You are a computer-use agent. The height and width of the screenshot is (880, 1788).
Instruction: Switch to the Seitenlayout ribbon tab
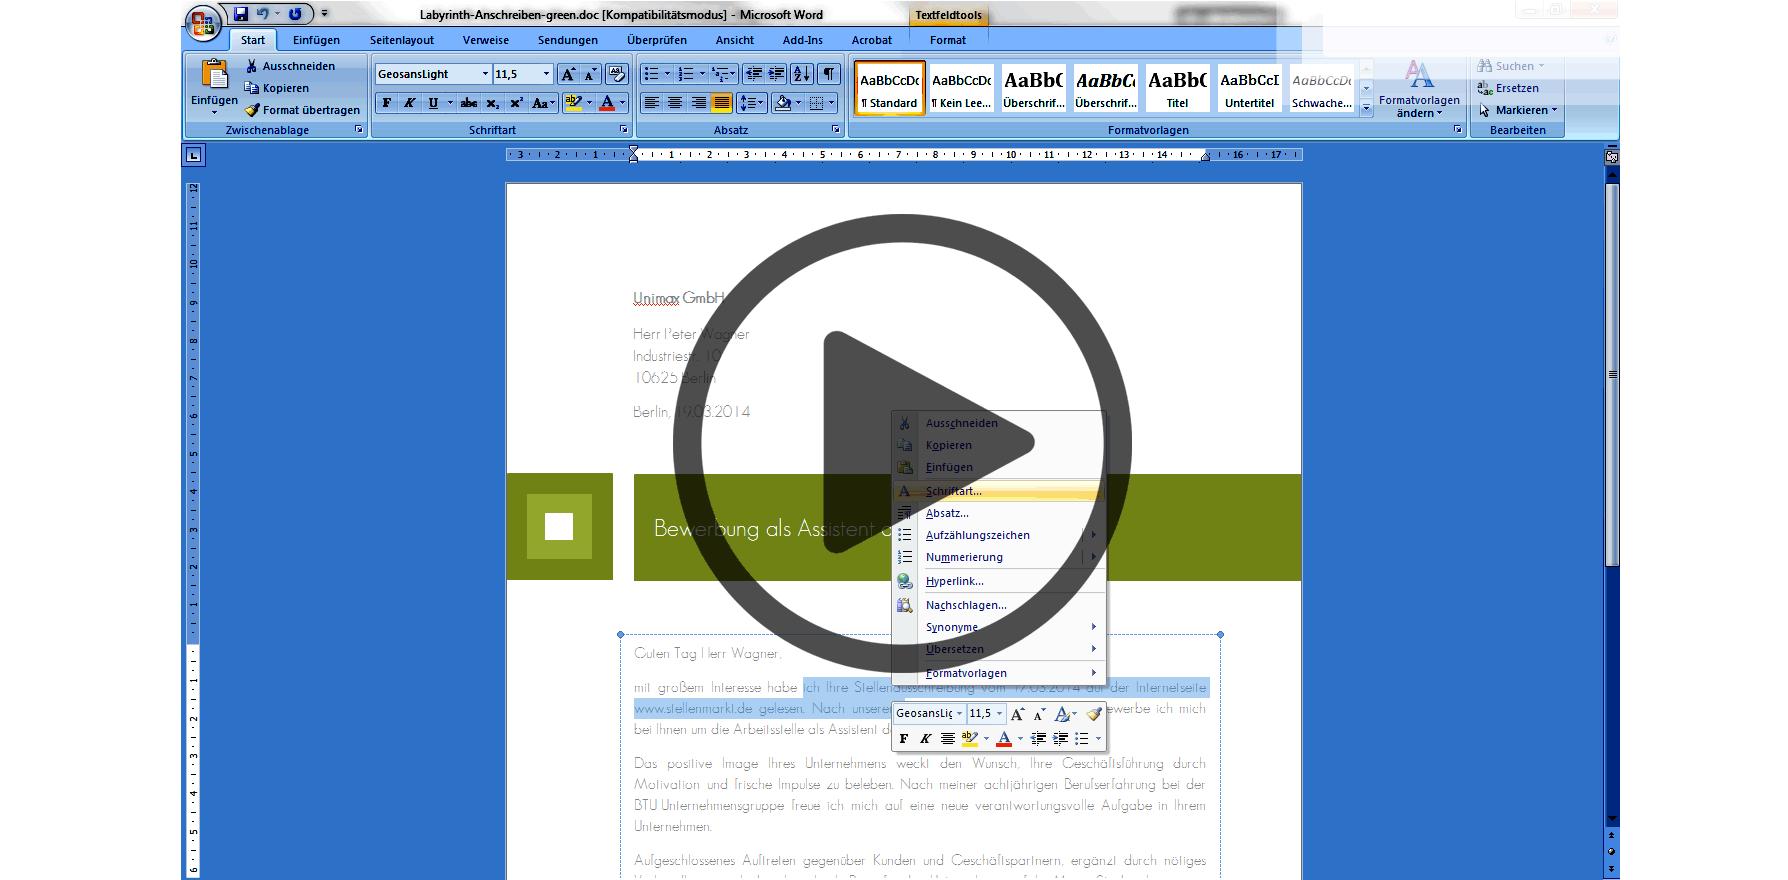(401, 40)
